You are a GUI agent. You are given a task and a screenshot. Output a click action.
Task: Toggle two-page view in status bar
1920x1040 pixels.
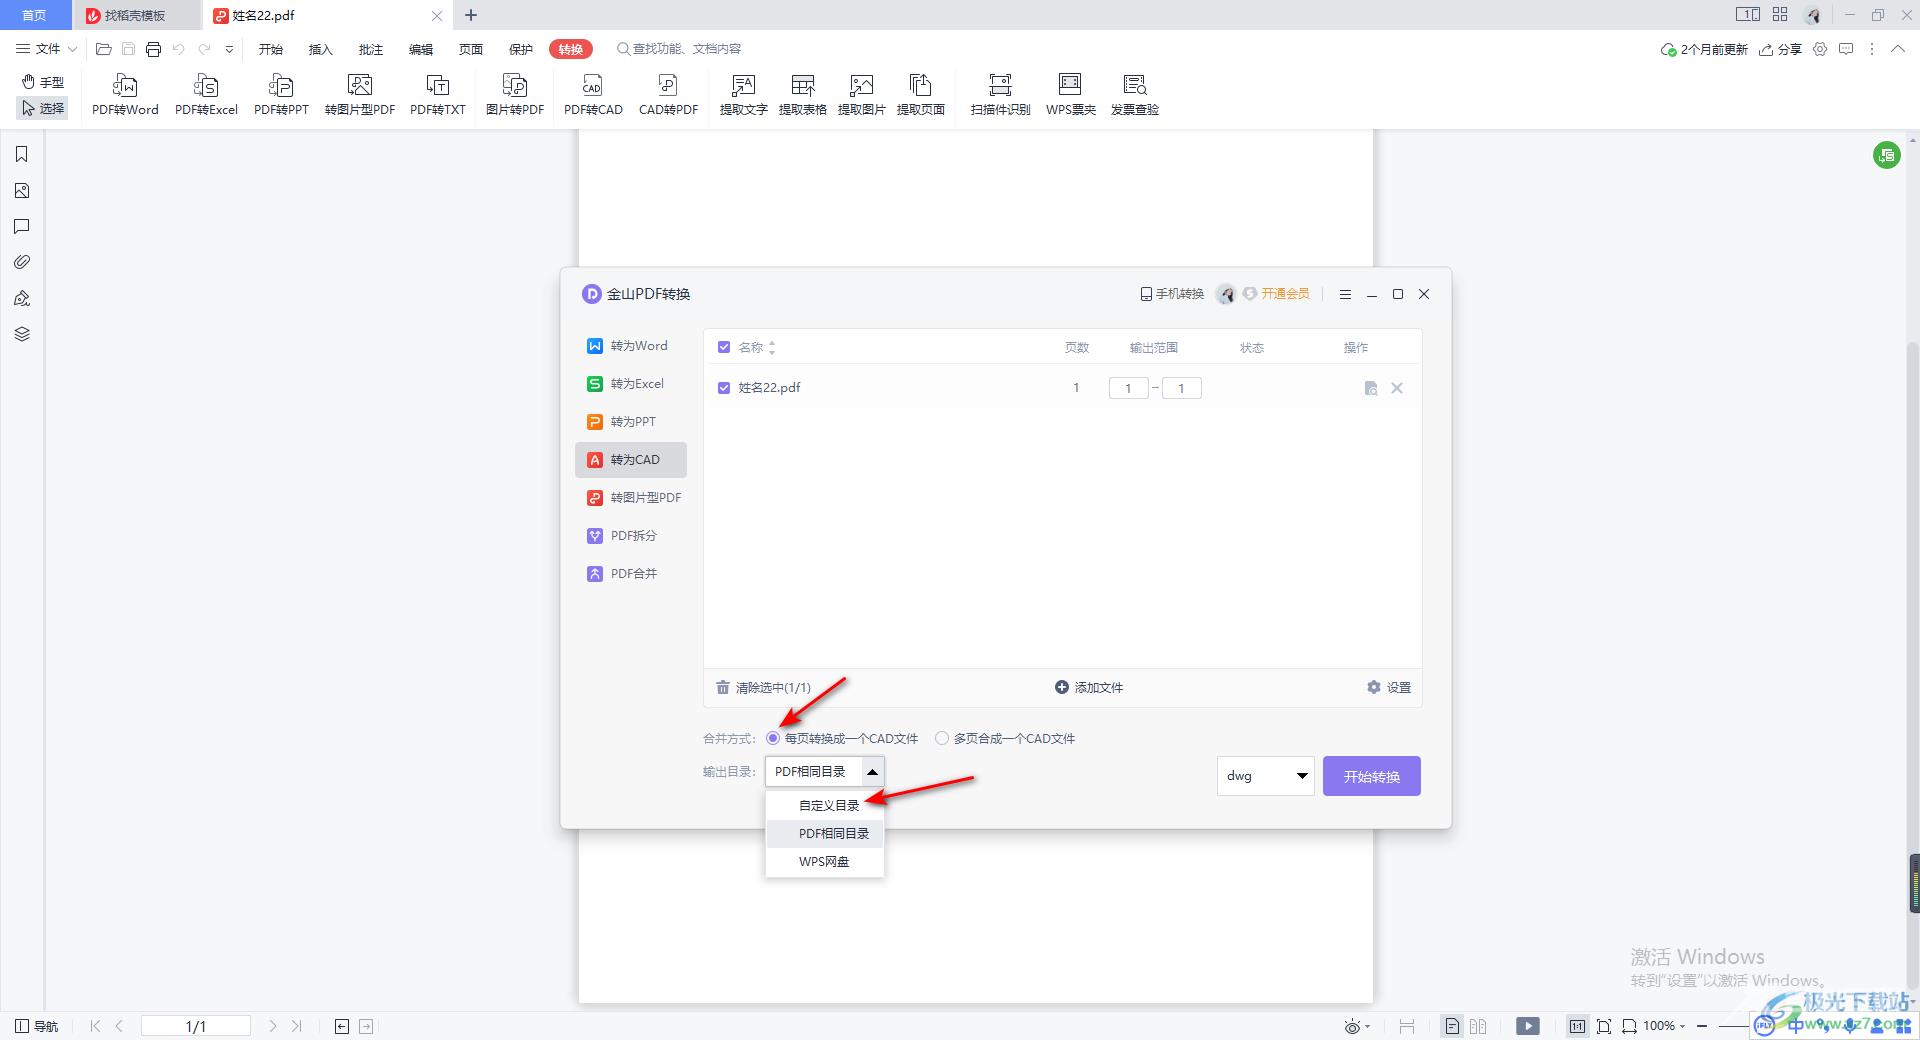[x=1478, y=1026]
